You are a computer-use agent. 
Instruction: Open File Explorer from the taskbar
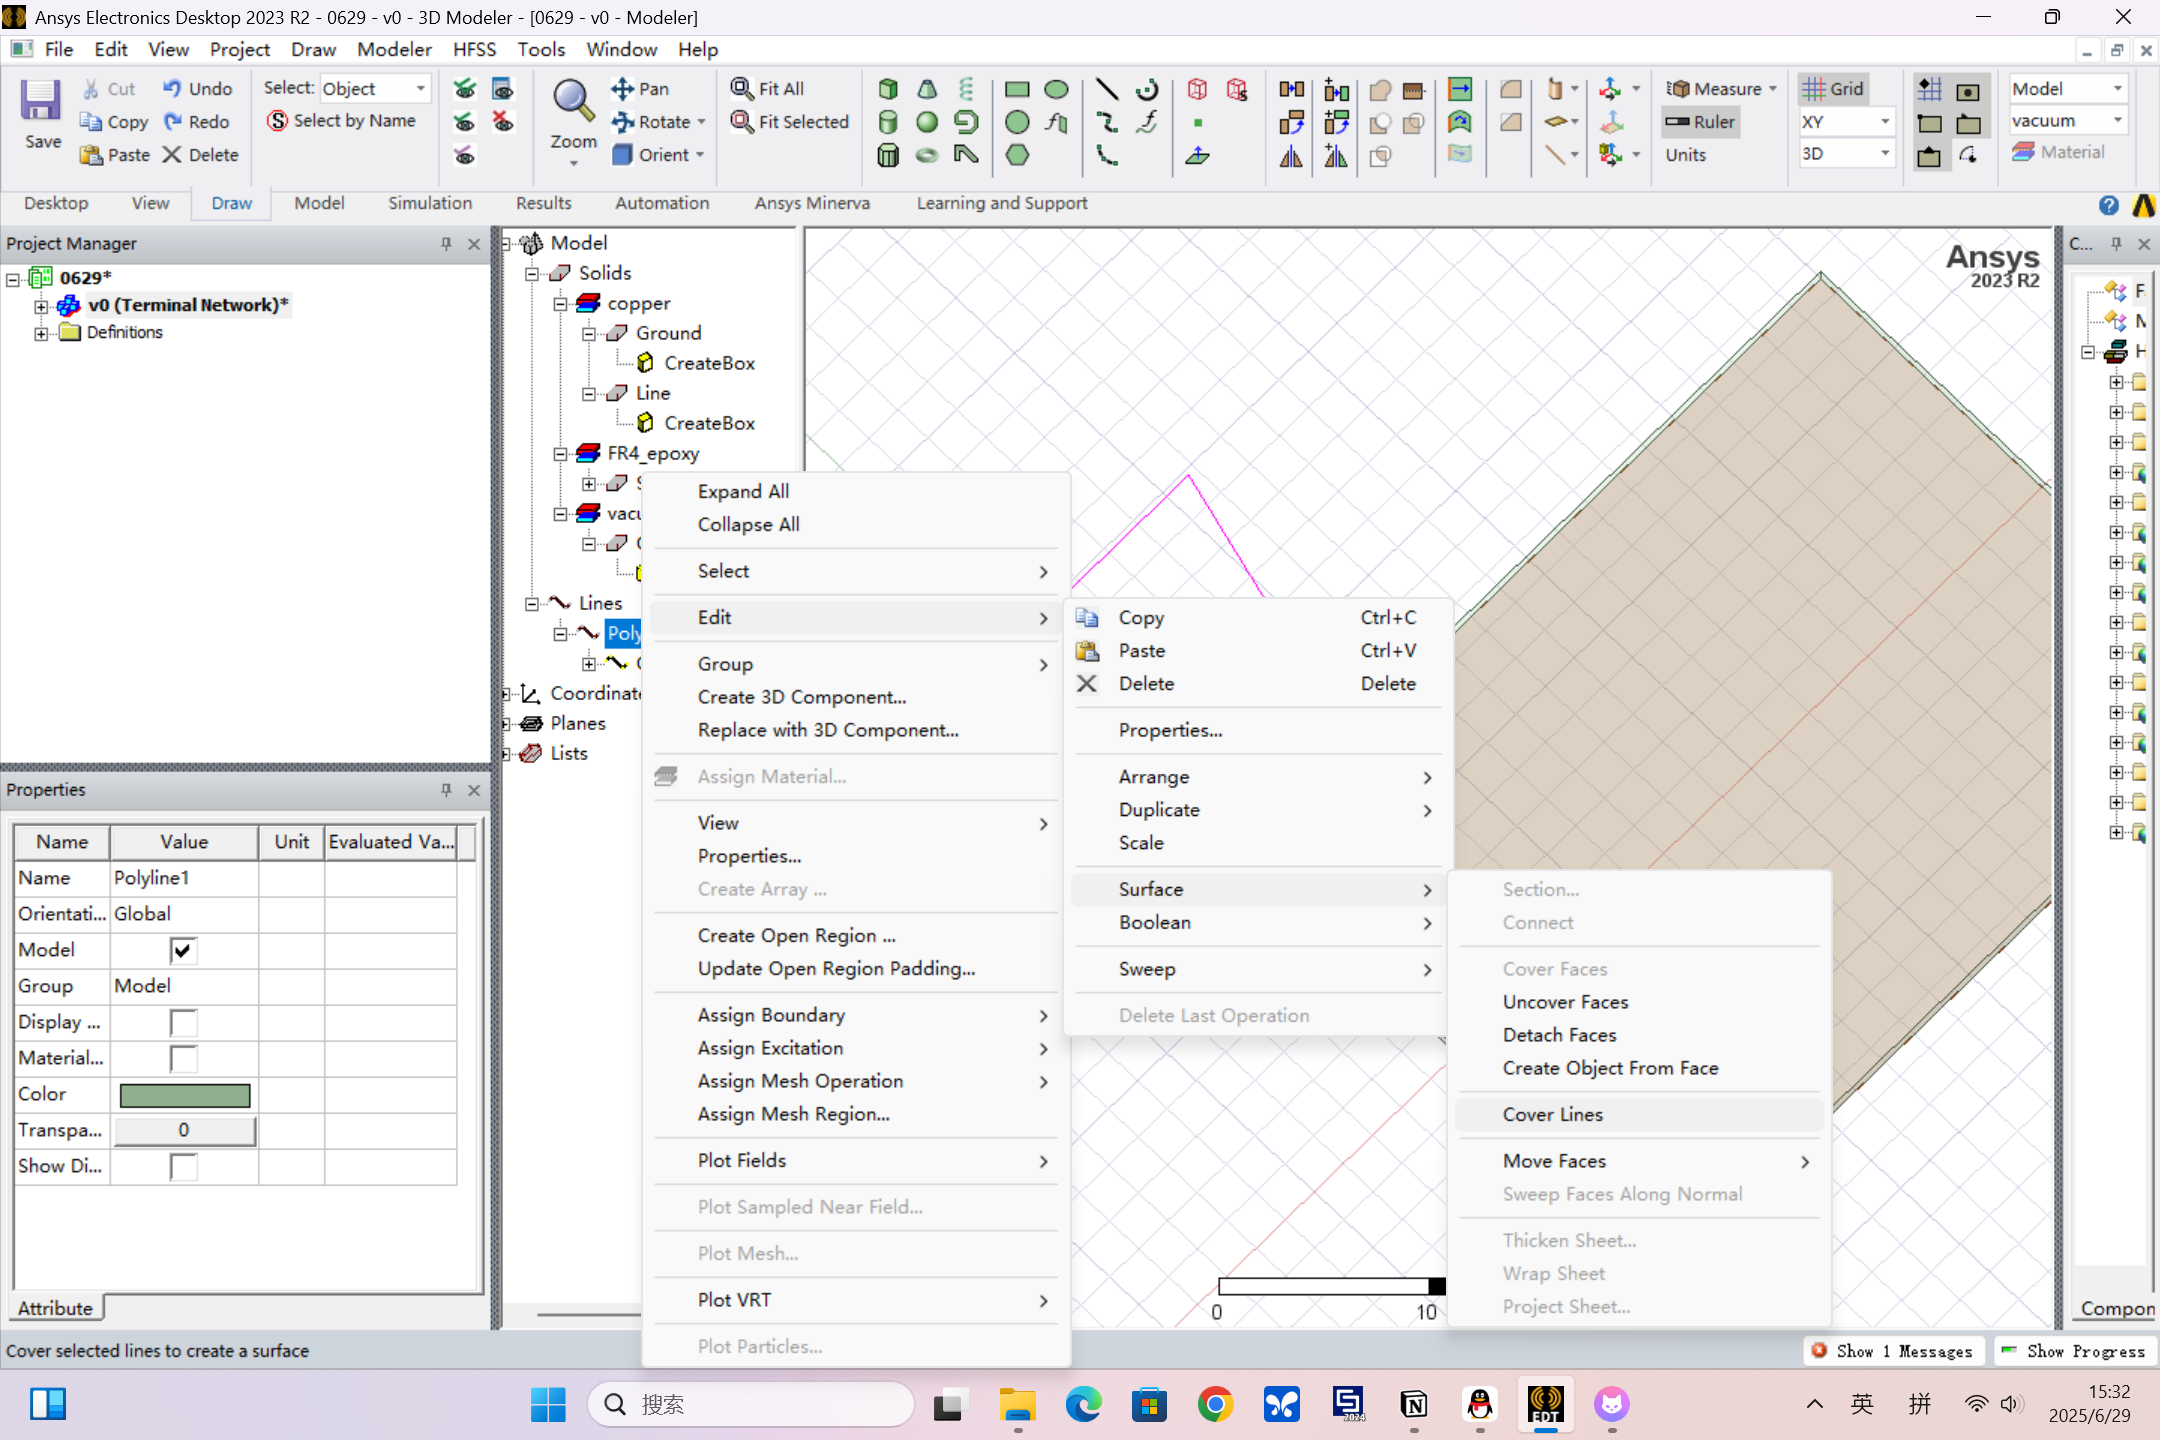pos(1017,1404)
